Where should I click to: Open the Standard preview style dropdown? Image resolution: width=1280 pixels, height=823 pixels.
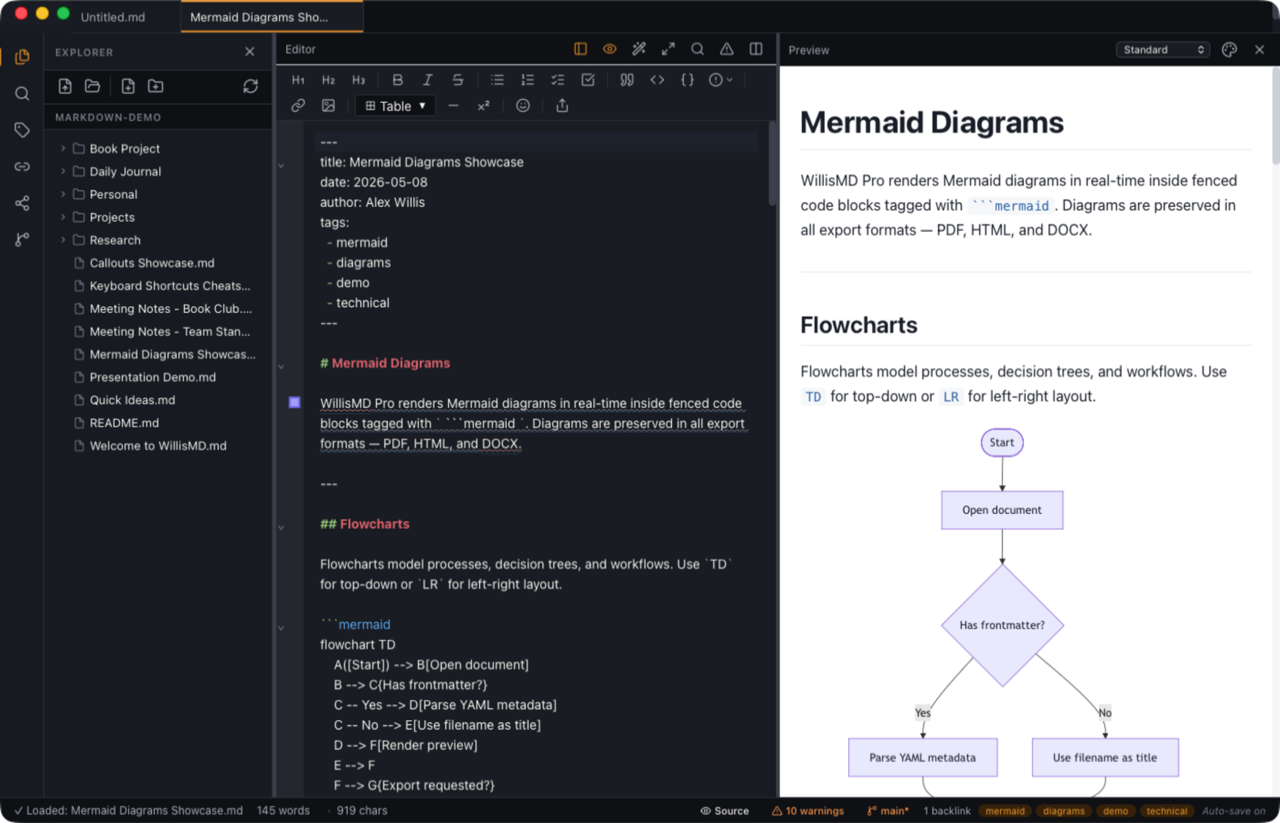[x=1163, y=50]
